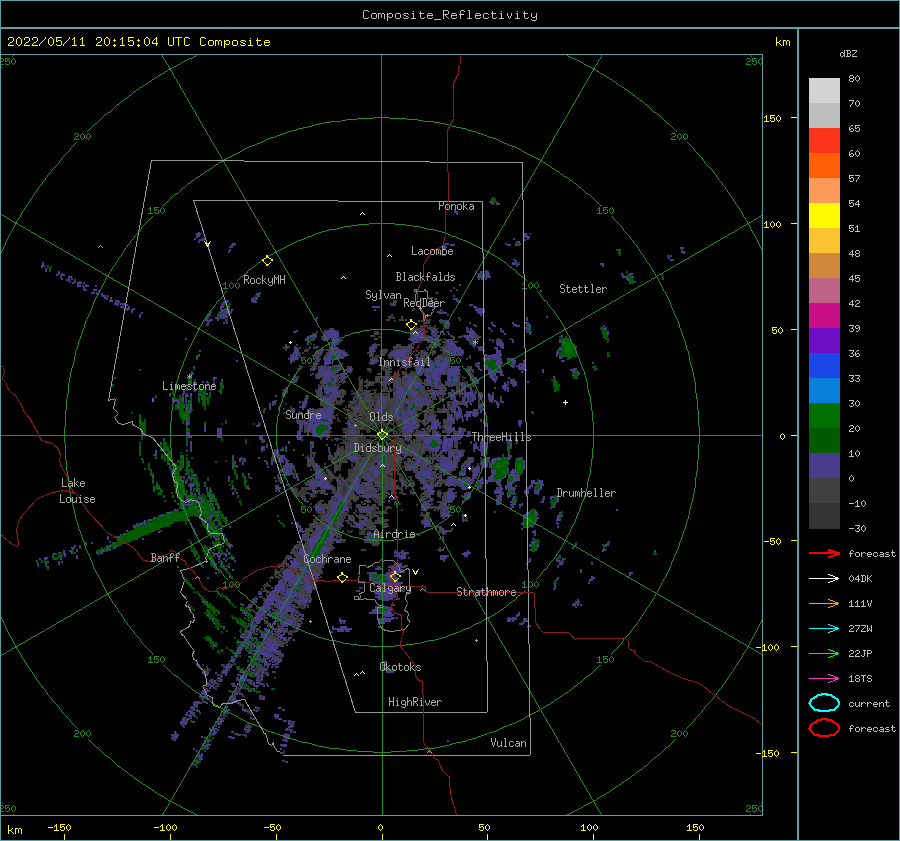Click the Okotoks town label
This screenshot has height=841, width=900.
pyautogui.click(x=400, y=667)
